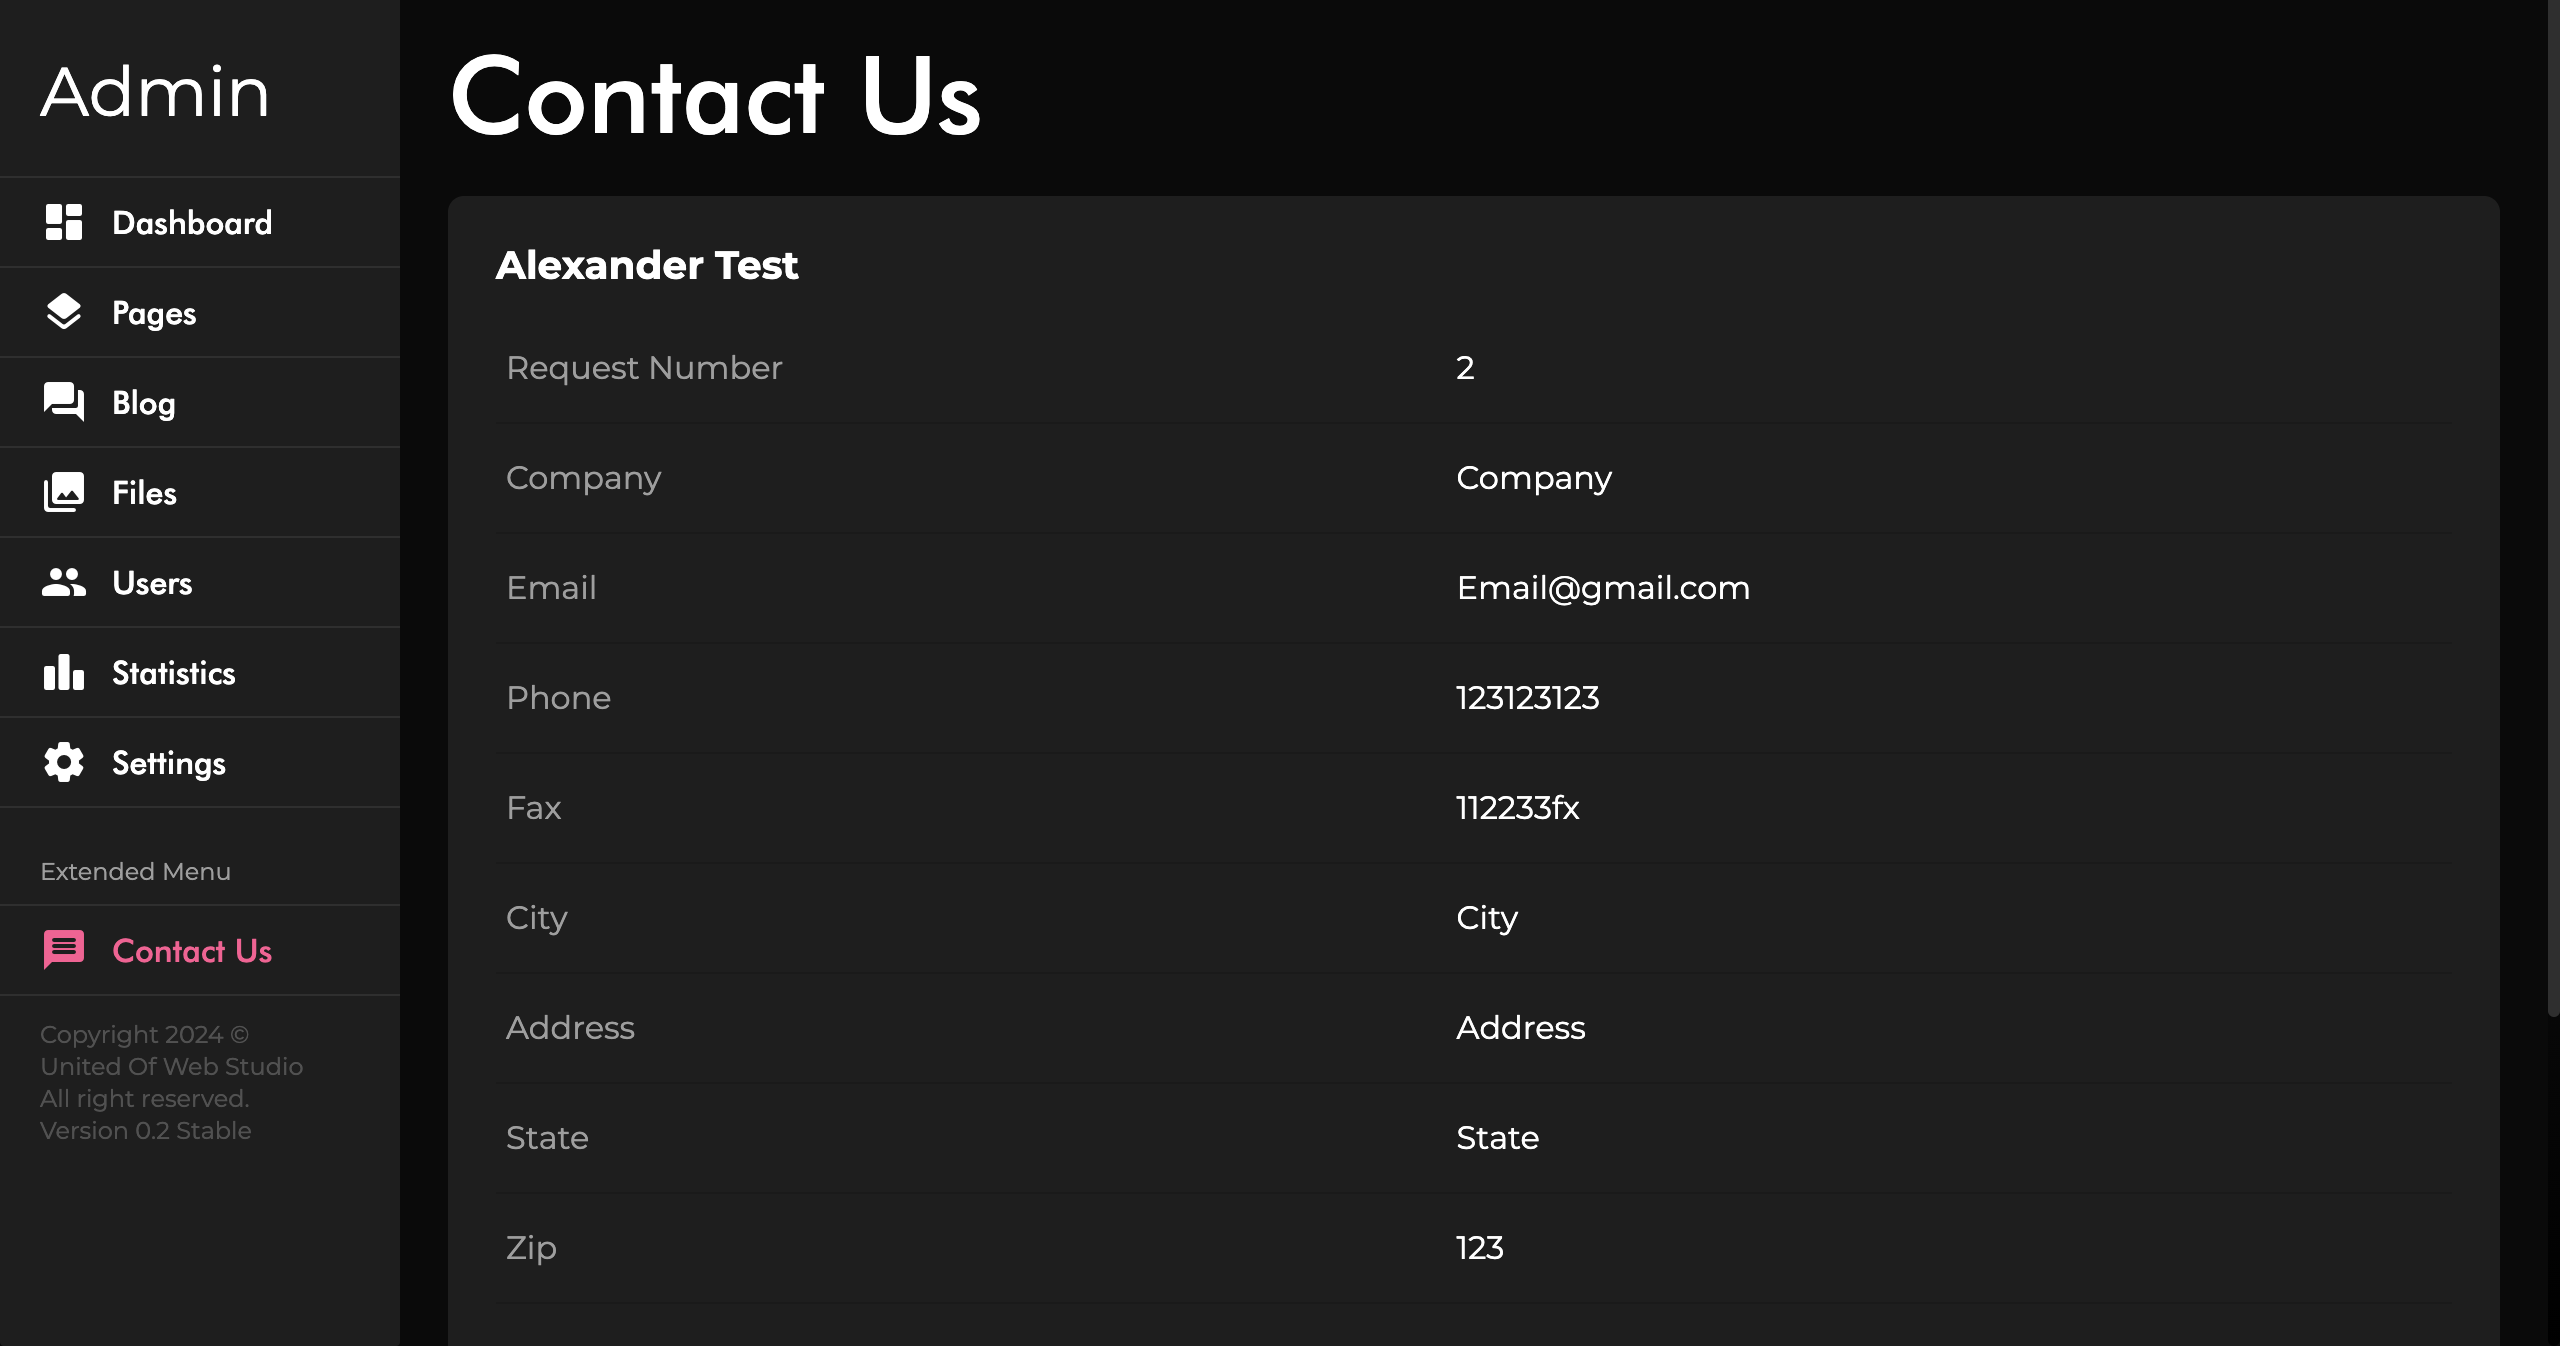
Task: Open the Statistics menu entry
Action: click(x=200, y=672)
